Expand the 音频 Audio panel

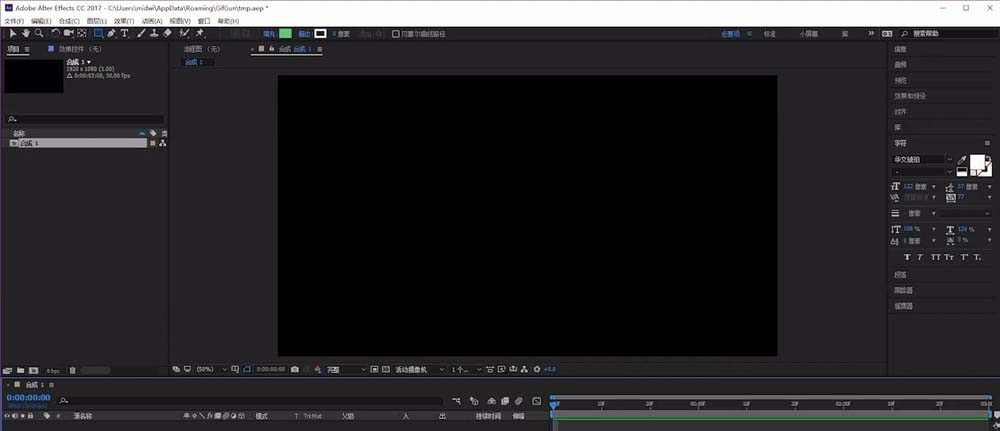[x=900, y=65]
